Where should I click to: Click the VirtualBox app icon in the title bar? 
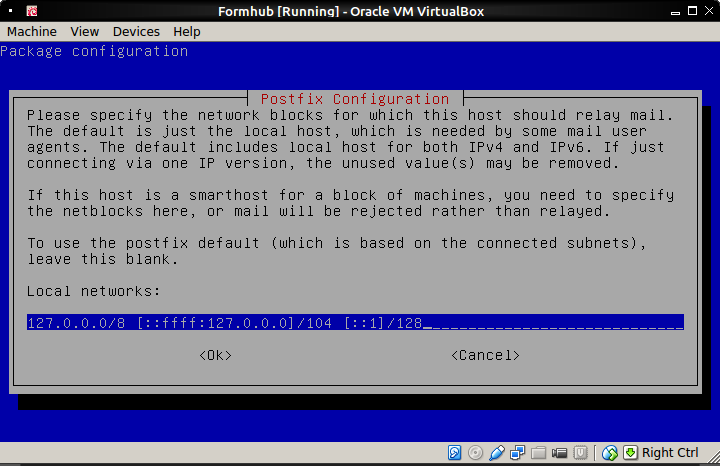(x=32, y=11)
